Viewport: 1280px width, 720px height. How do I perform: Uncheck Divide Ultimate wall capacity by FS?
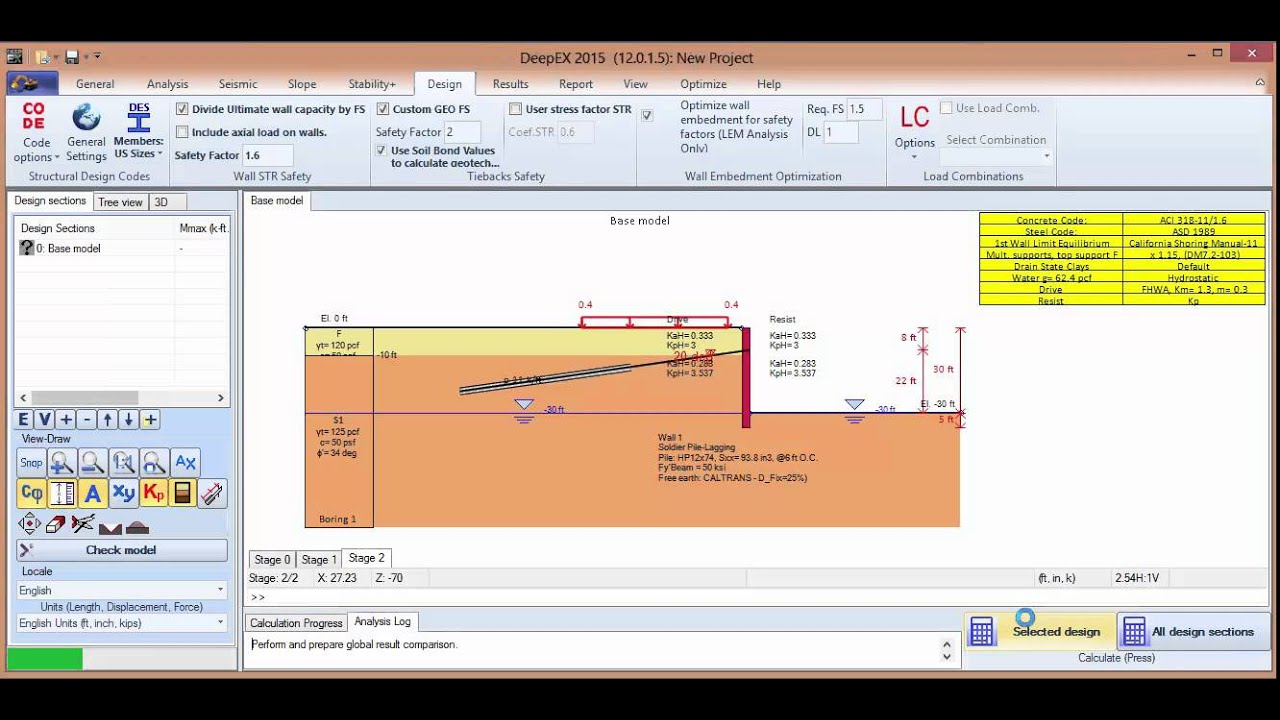click(x=182, y=109)
